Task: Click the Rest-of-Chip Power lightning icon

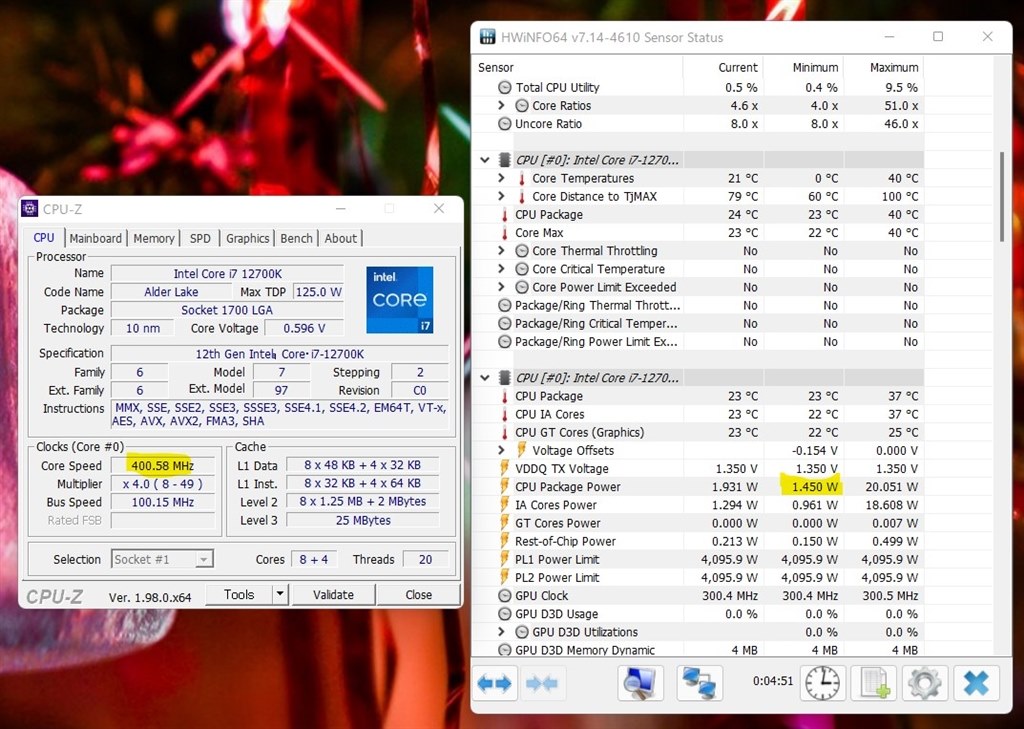Action: pos(504,541)
